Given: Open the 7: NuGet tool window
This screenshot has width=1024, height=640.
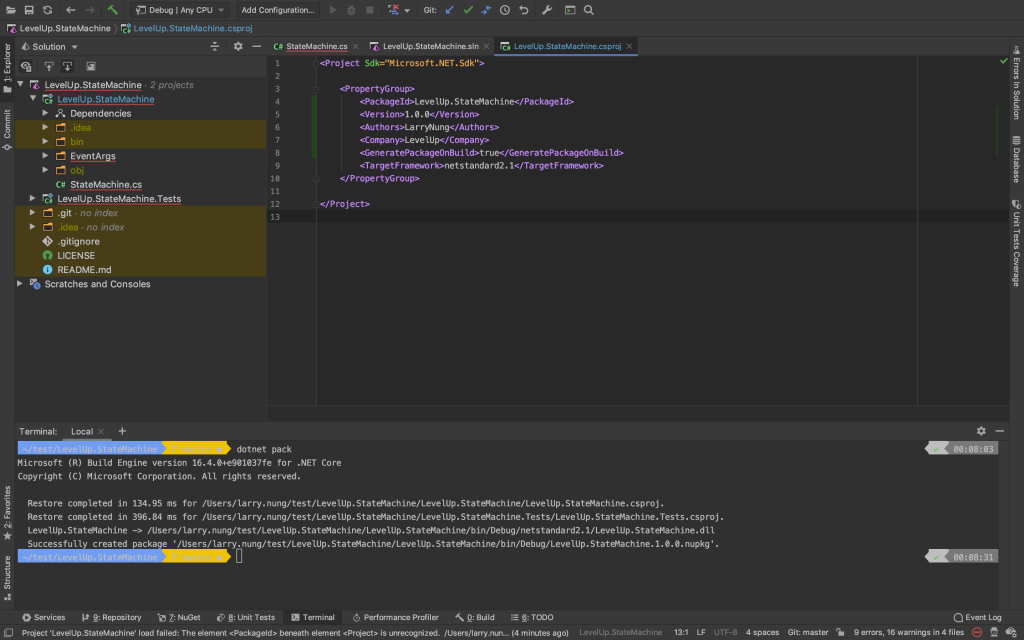Looking at the screenshot, I should coord(179,617).
